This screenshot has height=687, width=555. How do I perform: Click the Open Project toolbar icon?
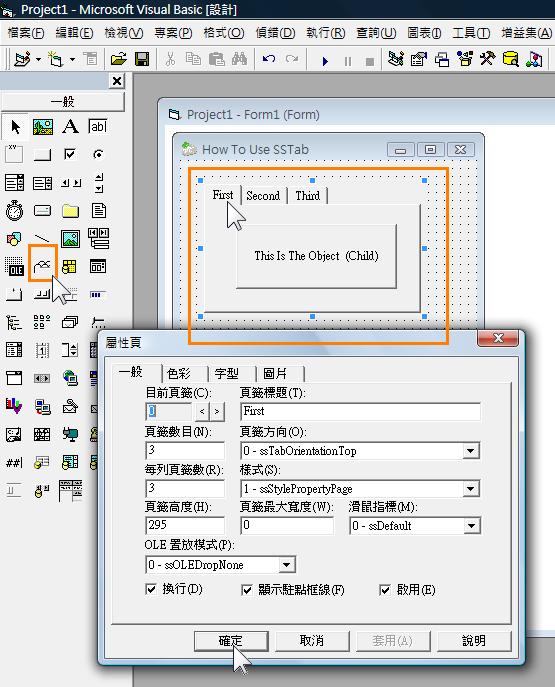click(x=118, y=59)
